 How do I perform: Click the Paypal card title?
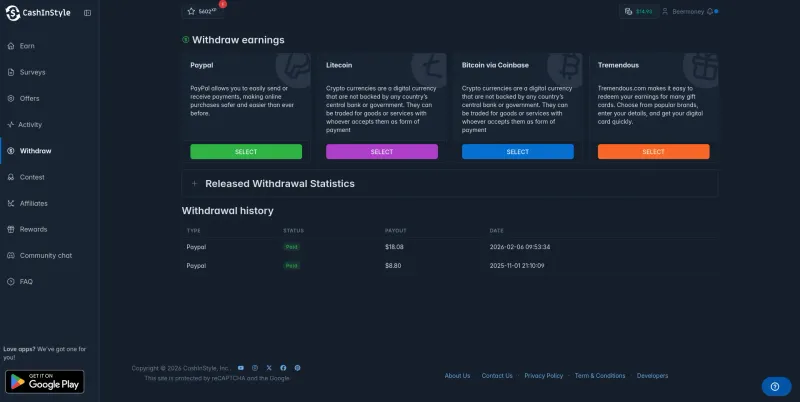coord(202,65)
